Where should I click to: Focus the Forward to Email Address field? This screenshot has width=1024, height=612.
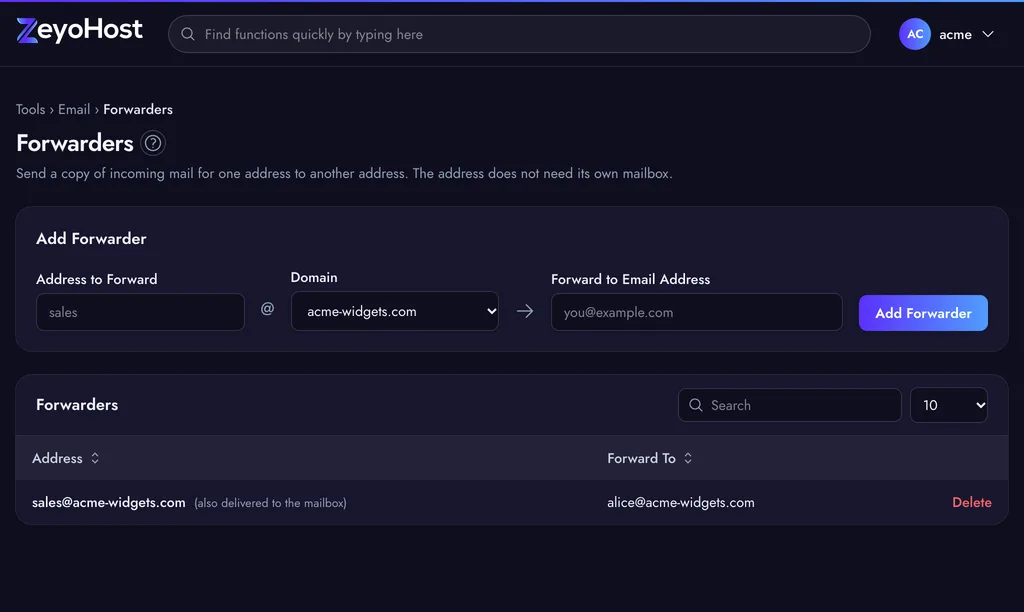pos(696,312)
